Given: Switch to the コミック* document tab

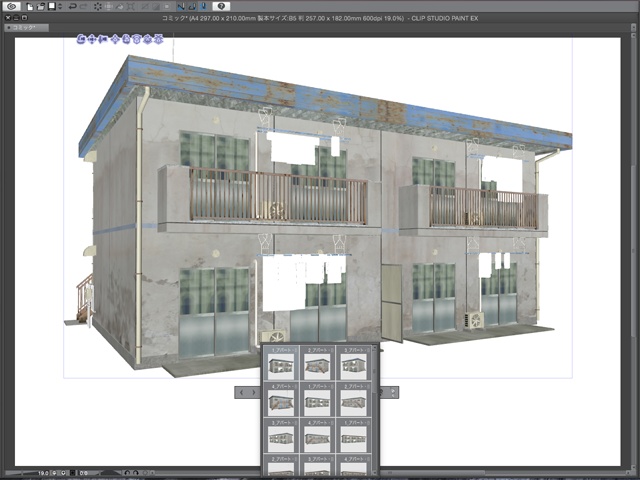Looking at the screenshot, I should click(27, 28).
